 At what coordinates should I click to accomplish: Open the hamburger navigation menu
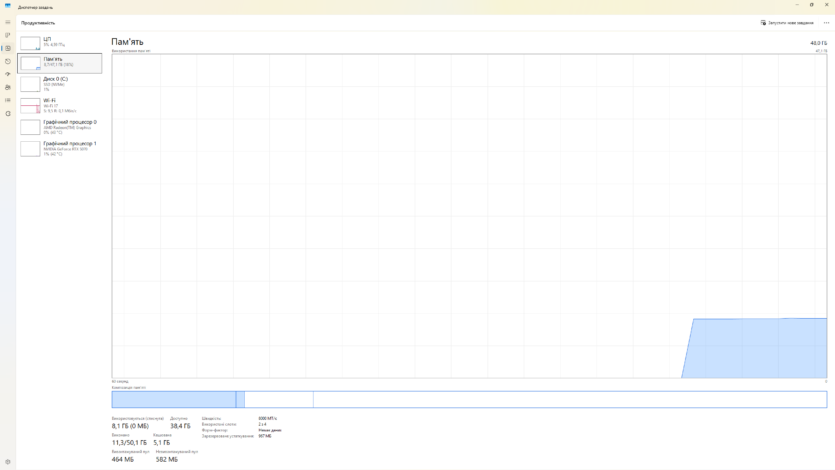click(8, 22)
